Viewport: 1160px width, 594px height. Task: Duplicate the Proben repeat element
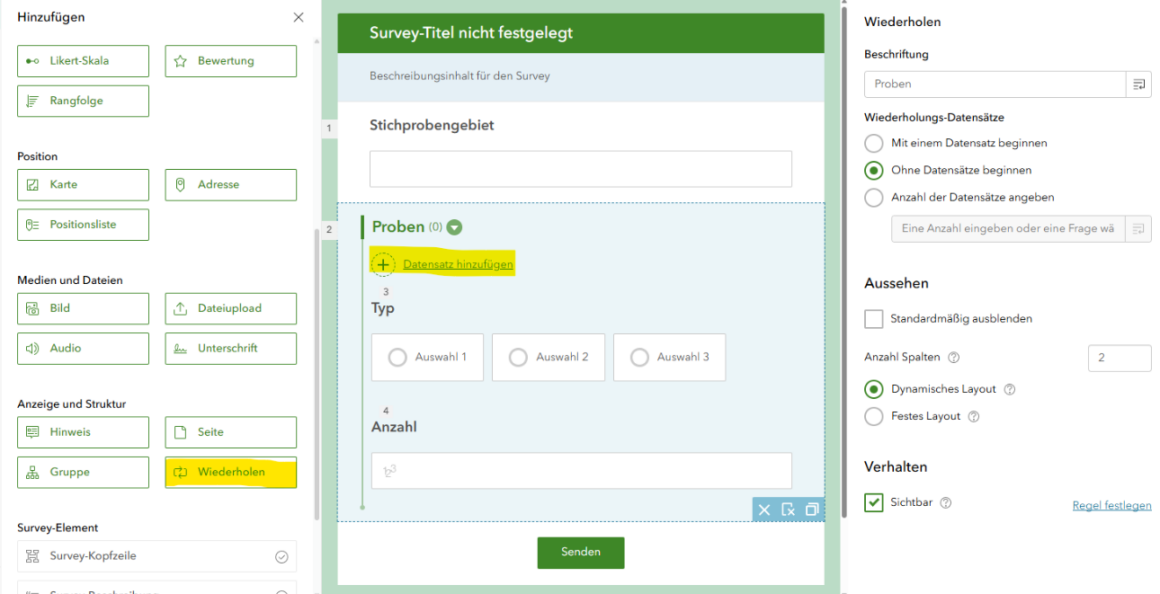point(812,510)
